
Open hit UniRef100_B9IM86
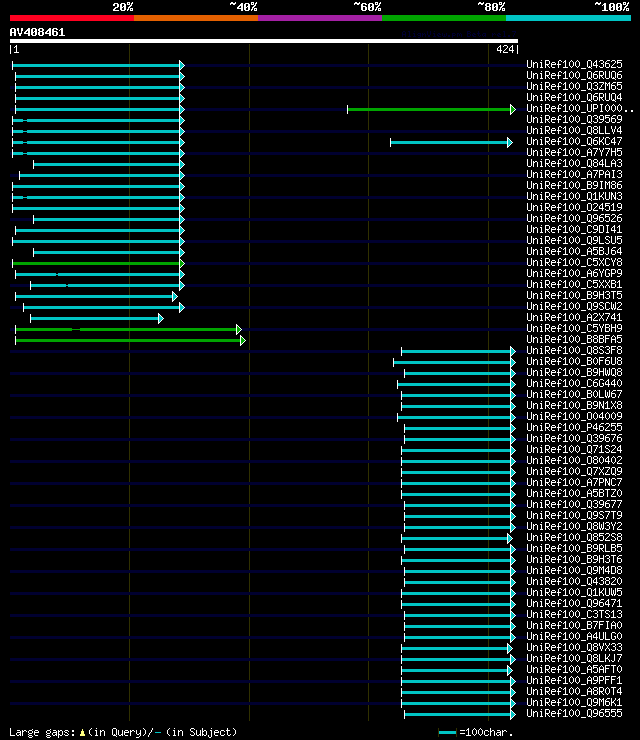(574, 185)
